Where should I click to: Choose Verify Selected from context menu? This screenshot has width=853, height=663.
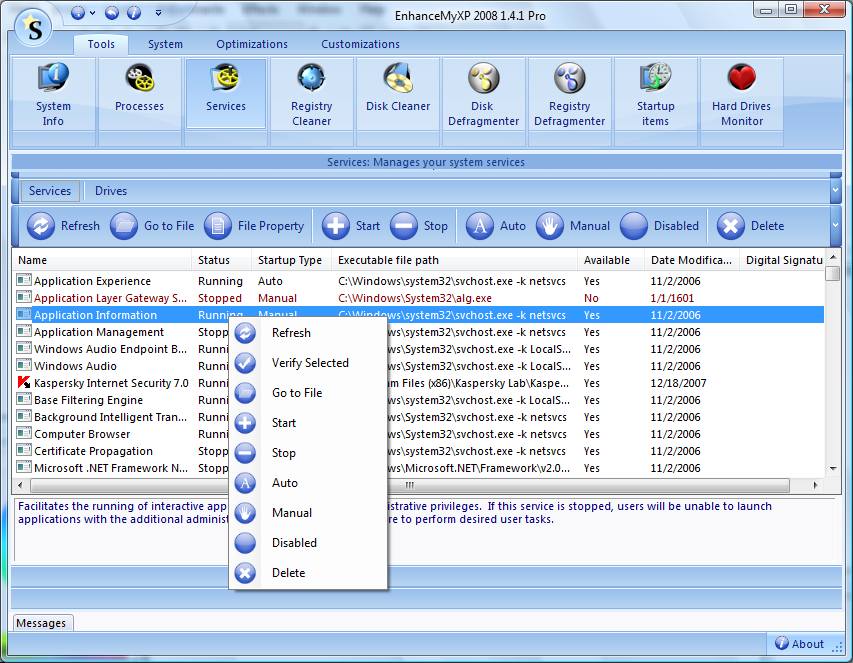(x=310, y=363)
